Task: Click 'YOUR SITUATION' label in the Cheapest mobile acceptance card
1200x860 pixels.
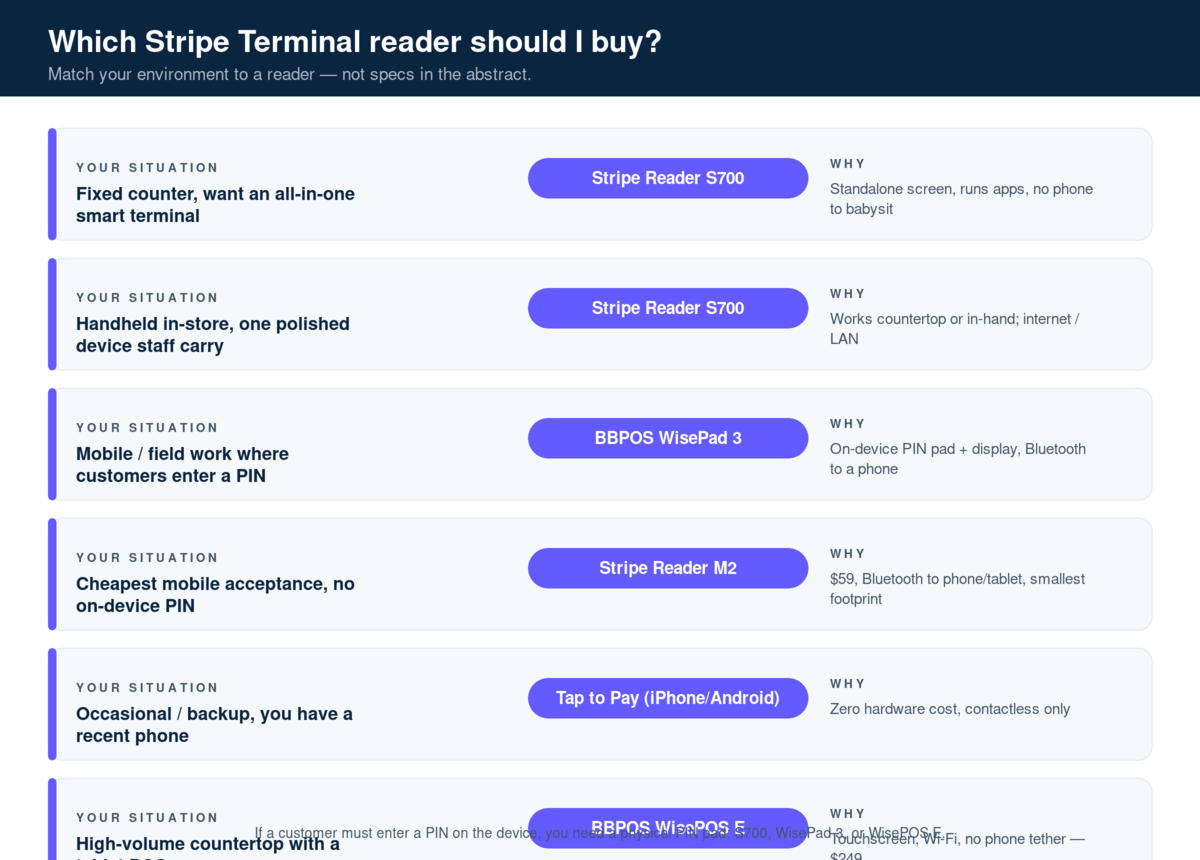Action: [147, 558]
